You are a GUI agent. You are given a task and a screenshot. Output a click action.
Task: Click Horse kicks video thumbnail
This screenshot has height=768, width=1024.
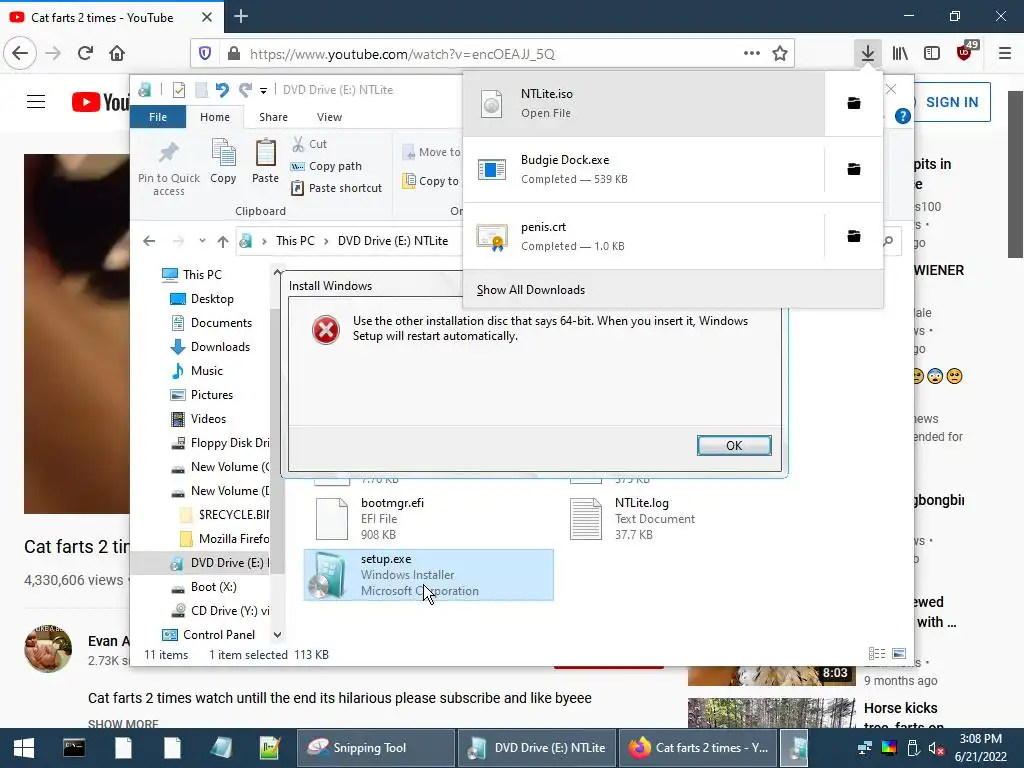771,713
